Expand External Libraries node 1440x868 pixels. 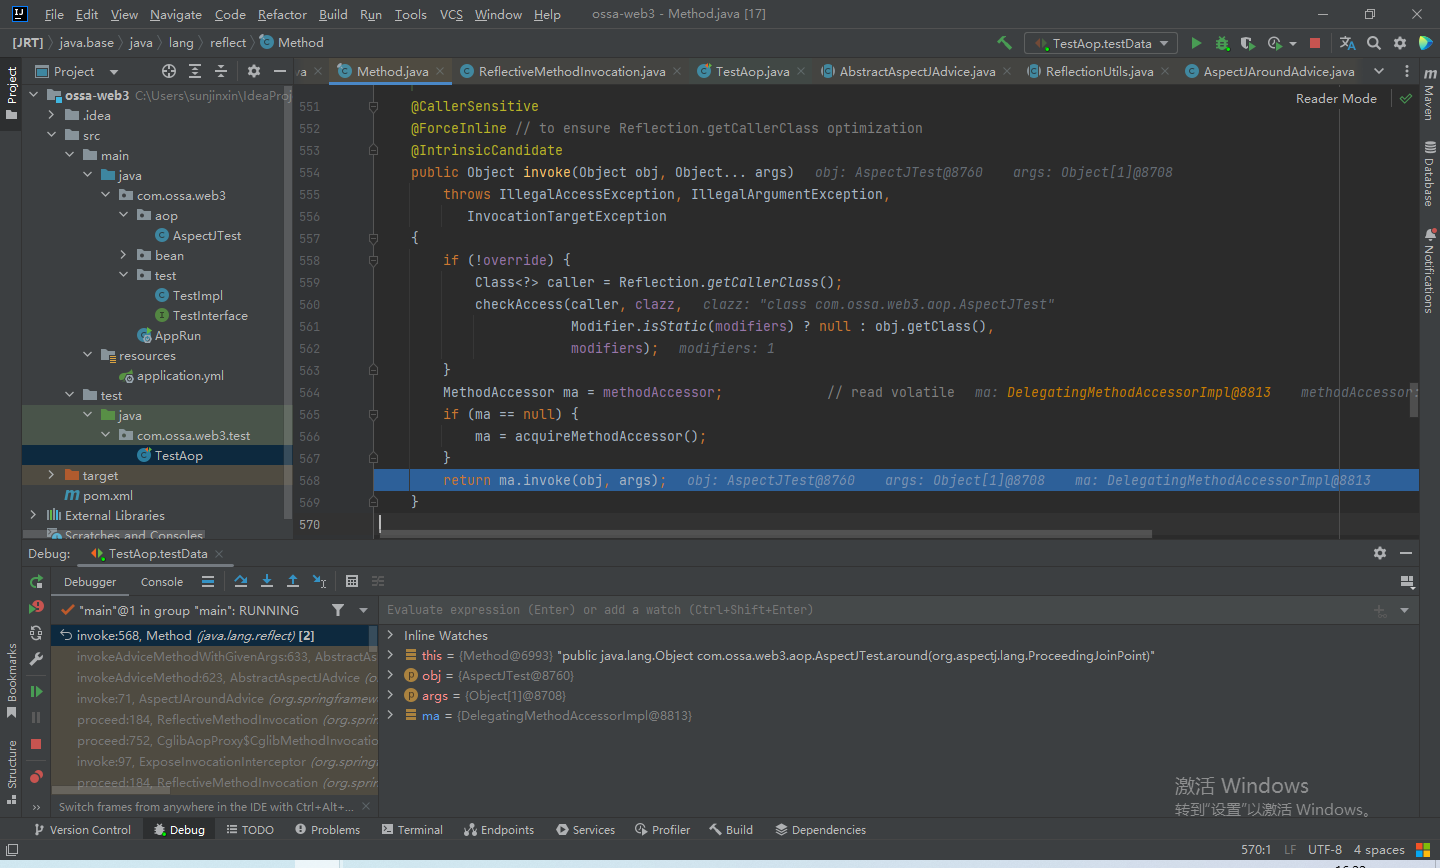pos(34,515)
